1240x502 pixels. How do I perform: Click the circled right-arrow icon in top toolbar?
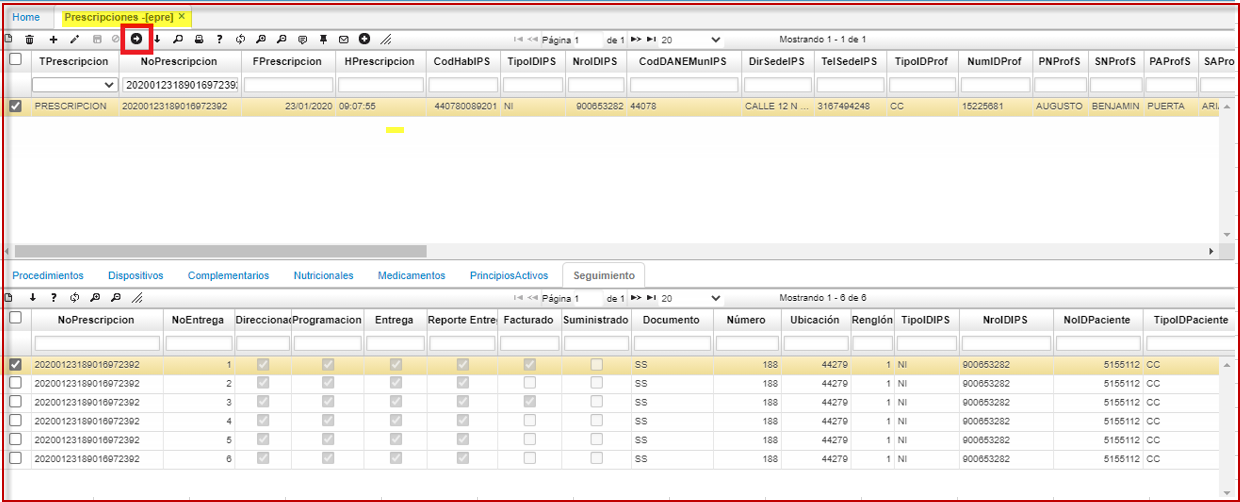[x=136, y=39]
